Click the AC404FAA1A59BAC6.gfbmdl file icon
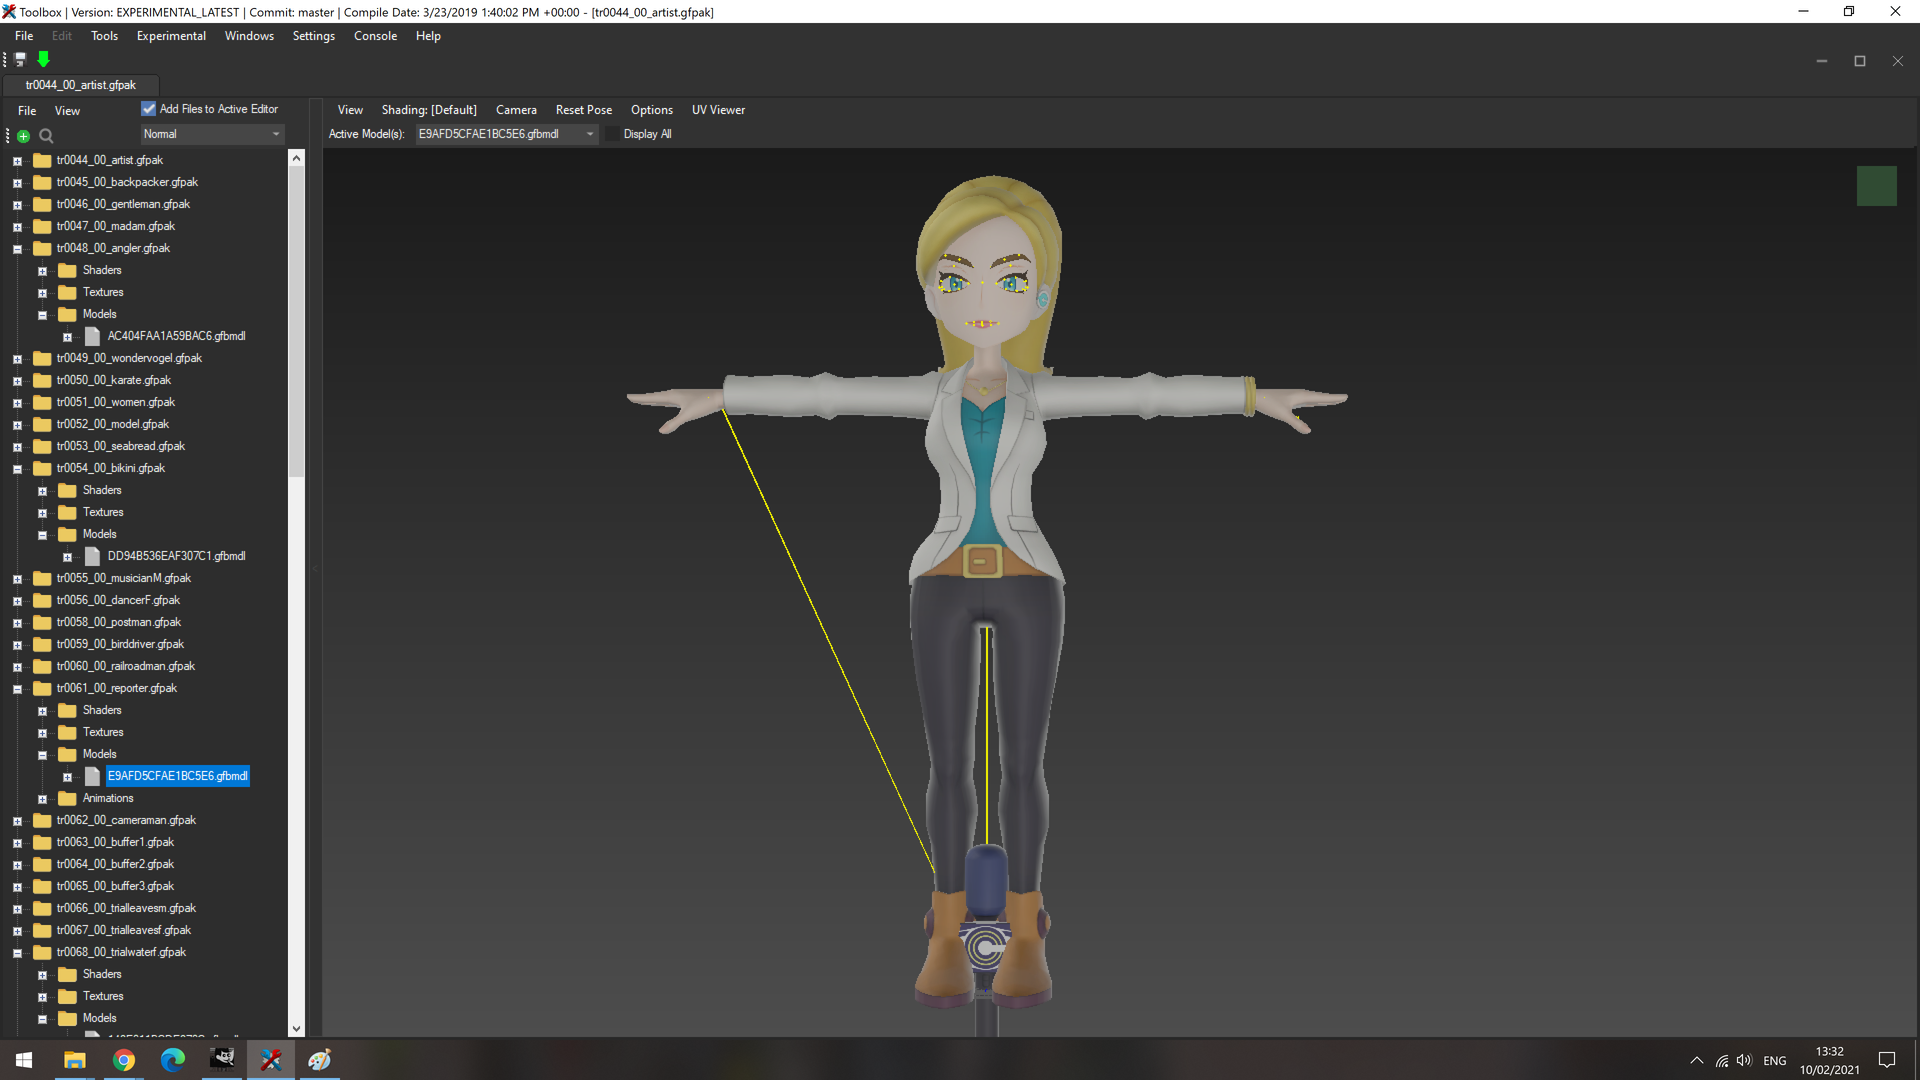The height and width of the screenshot is (1080, 1920). pos(93,336)
